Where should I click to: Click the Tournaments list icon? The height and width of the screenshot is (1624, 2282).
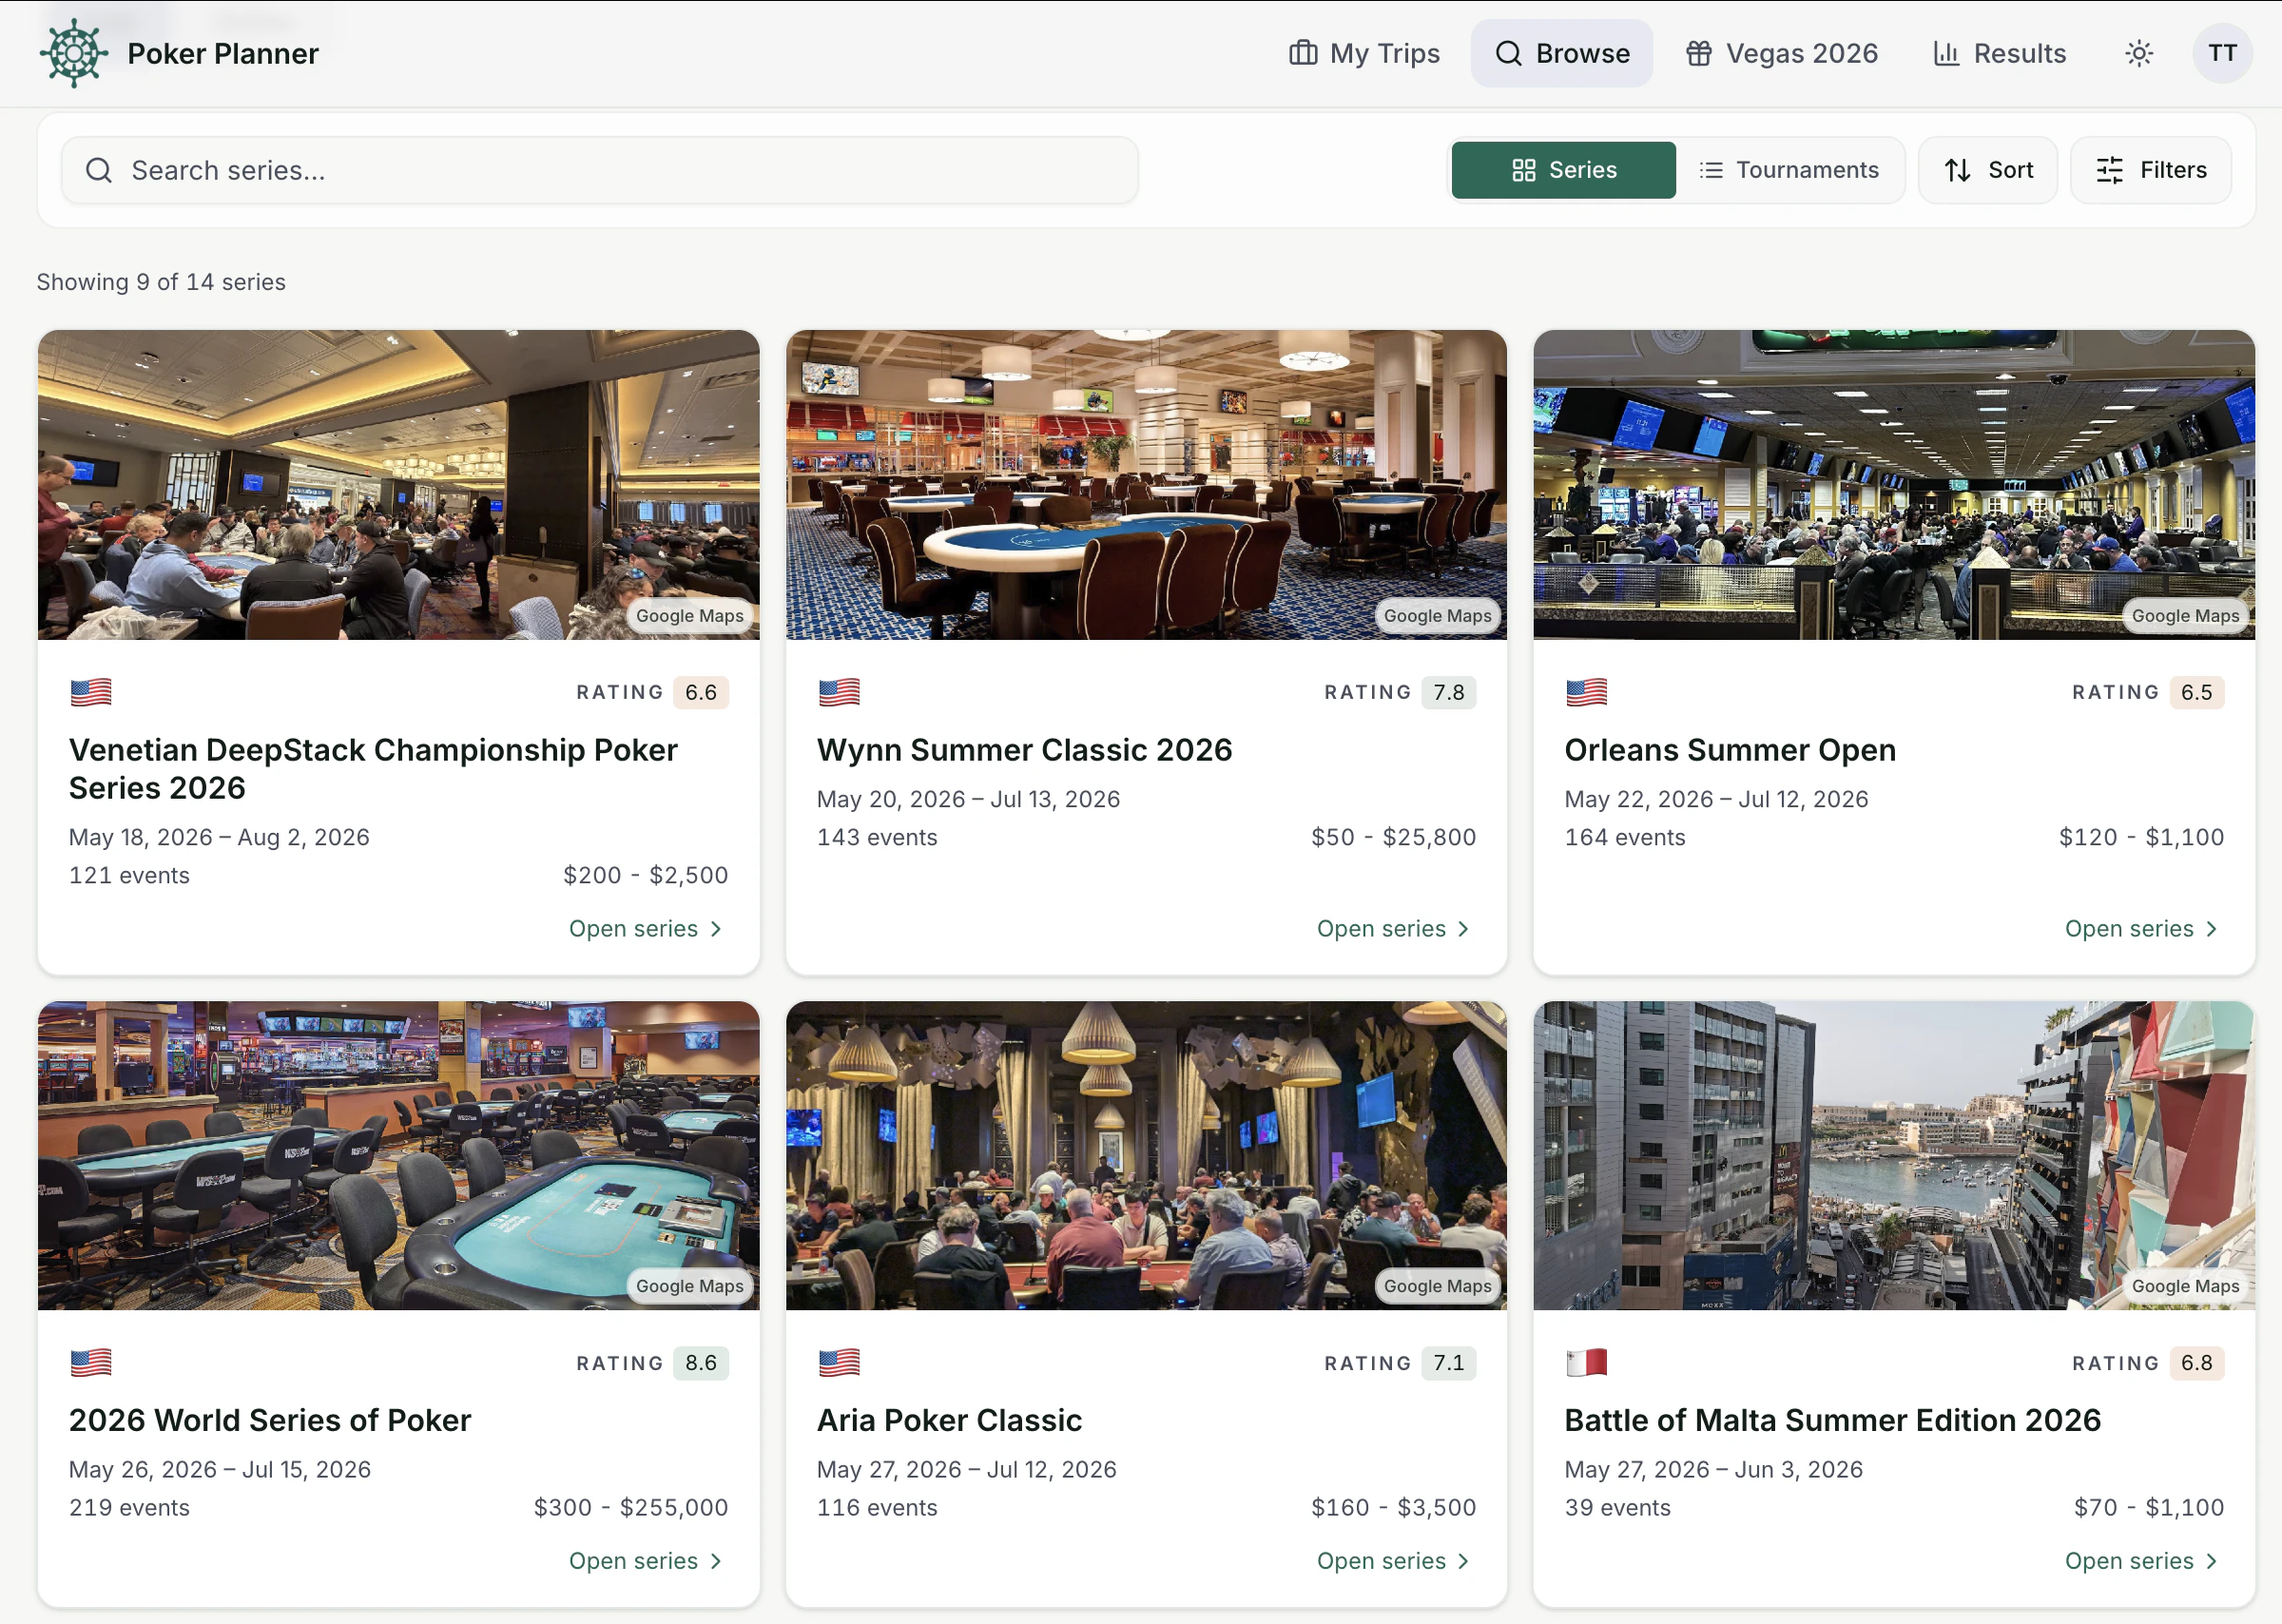click(1711, 170)
